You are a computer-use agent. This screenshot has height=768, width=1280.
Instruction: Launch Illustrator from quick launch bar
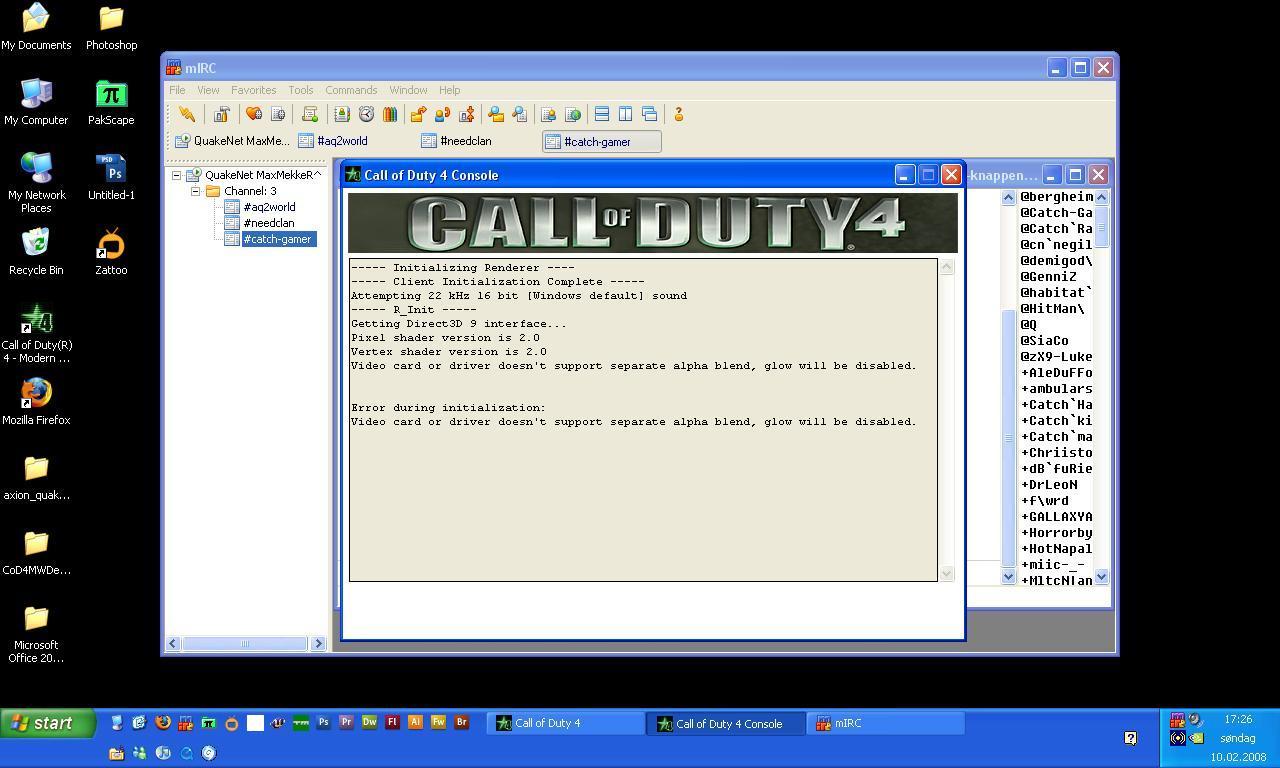click(x=415, y=722)
